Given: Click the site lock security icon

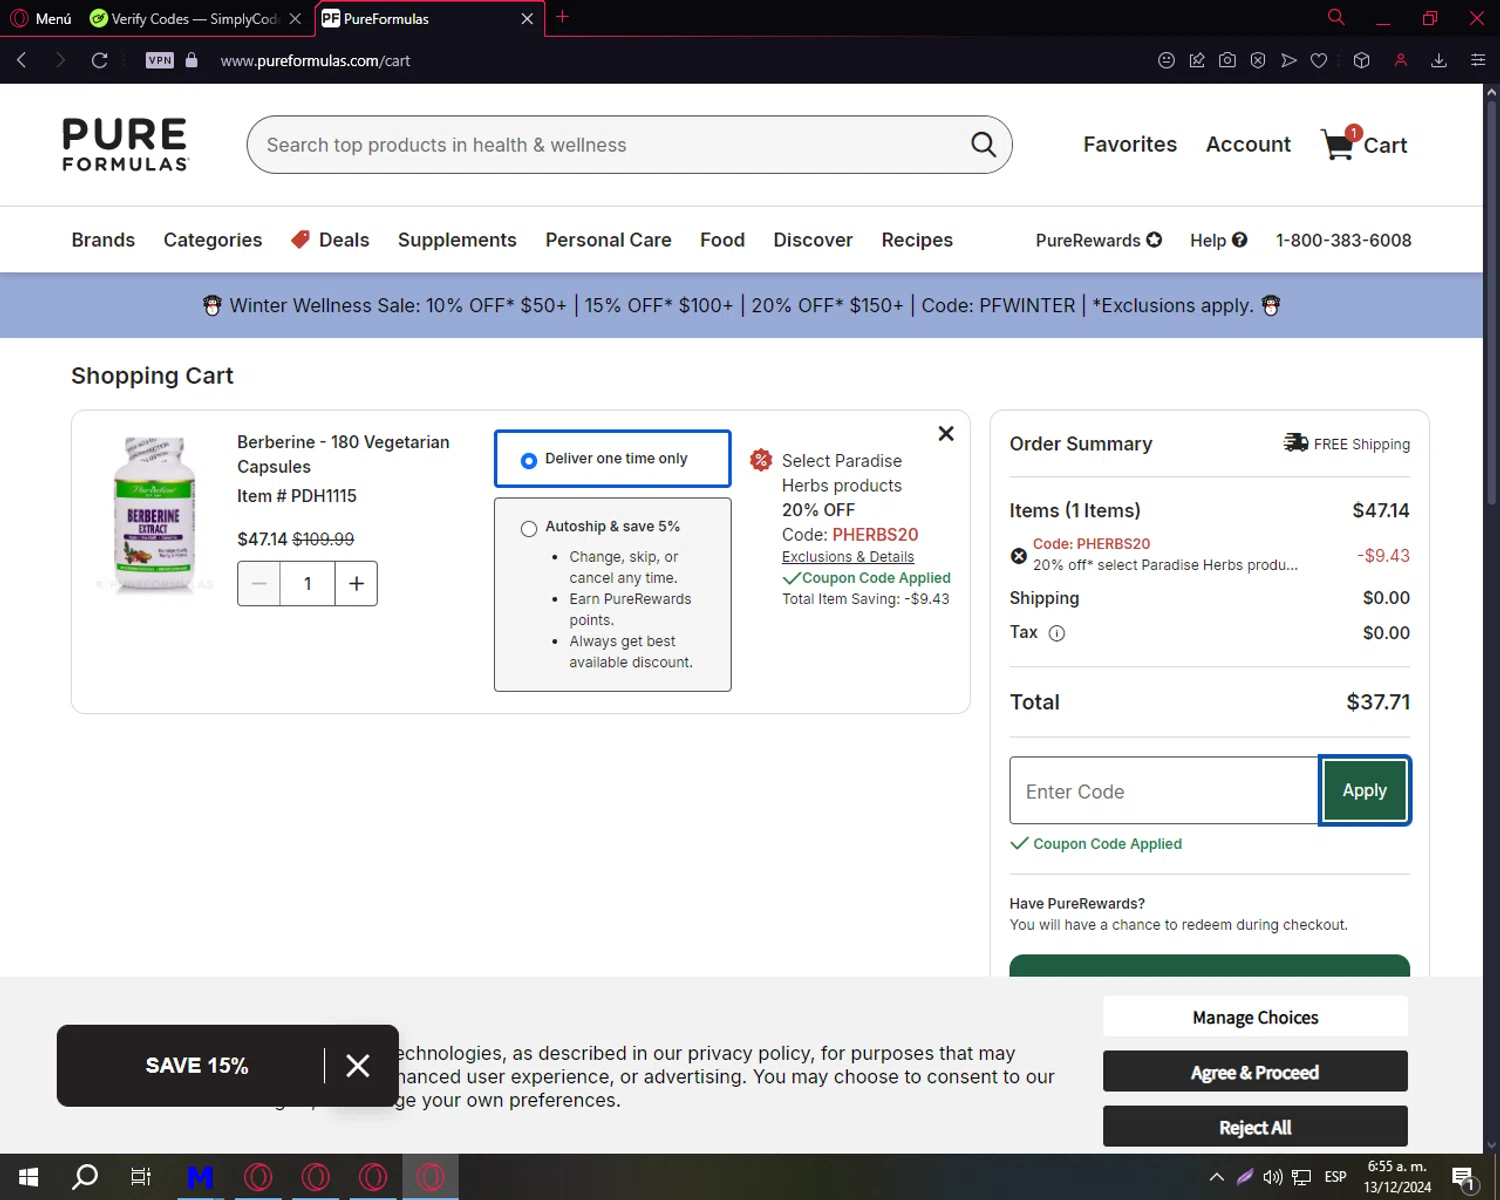Looking at the screenshot, I should 192,61.
